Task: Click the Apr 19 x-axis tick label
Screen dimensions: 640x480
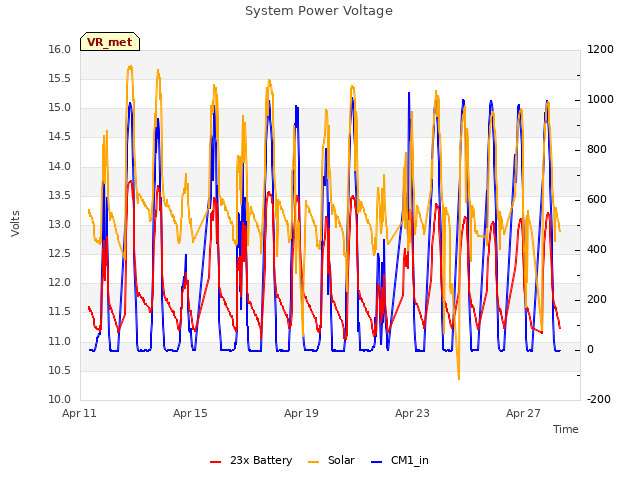Action: [301, 413]
